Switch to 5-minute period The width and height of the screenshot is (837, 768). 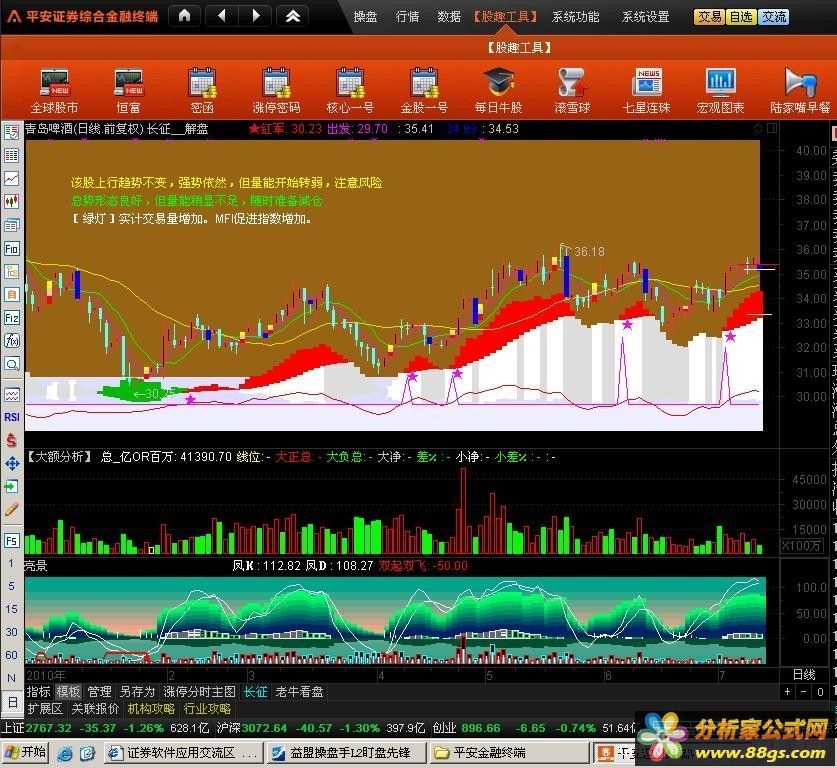pyautogui.click(x=11, y=586)
